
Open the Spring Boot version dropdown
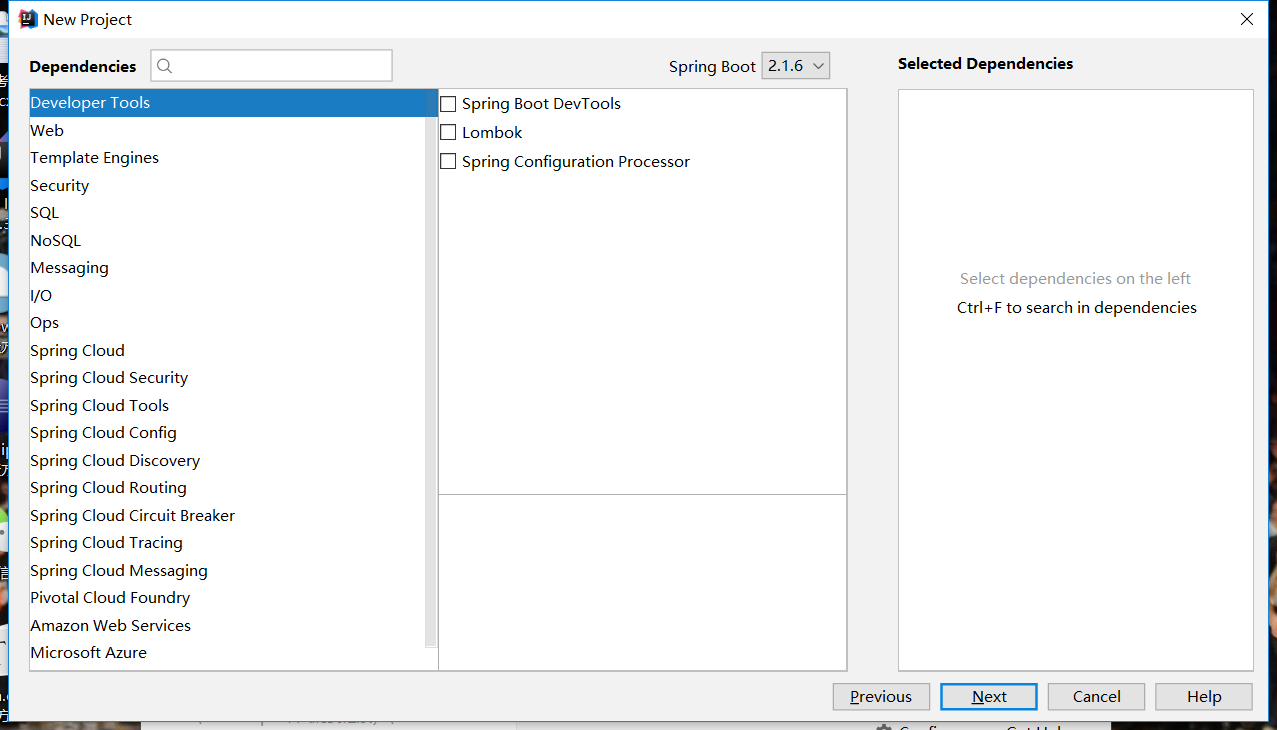click(x=796, y=66)
